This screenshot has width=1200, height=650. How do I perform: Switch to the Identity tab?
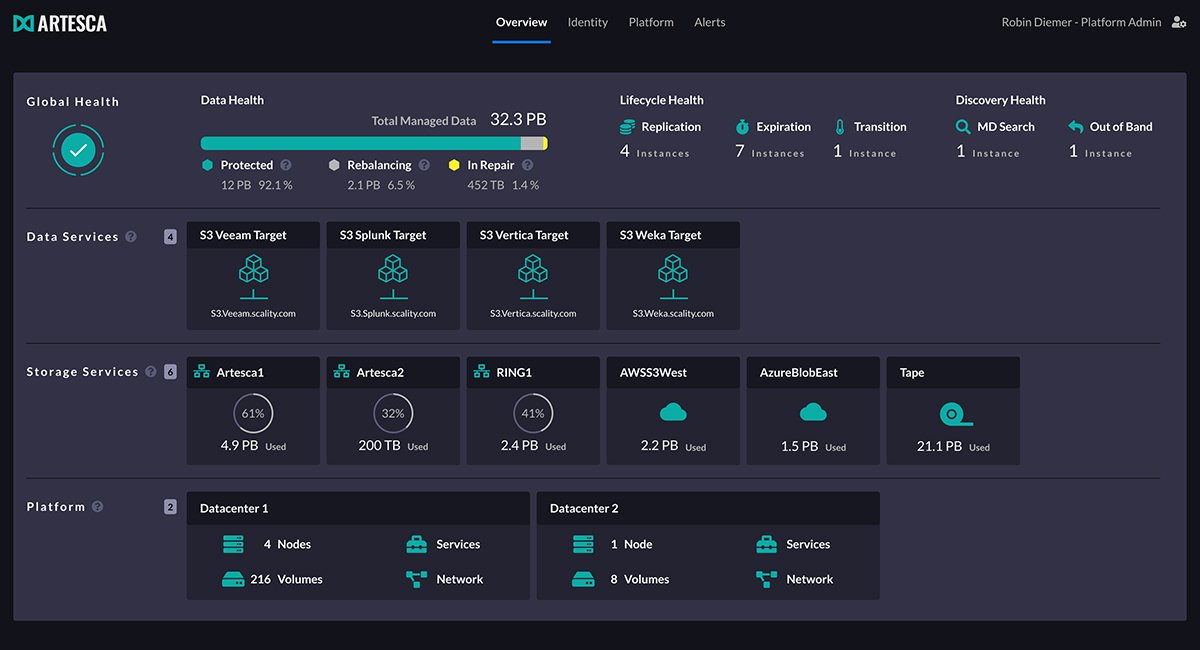[x=588, y=22]
